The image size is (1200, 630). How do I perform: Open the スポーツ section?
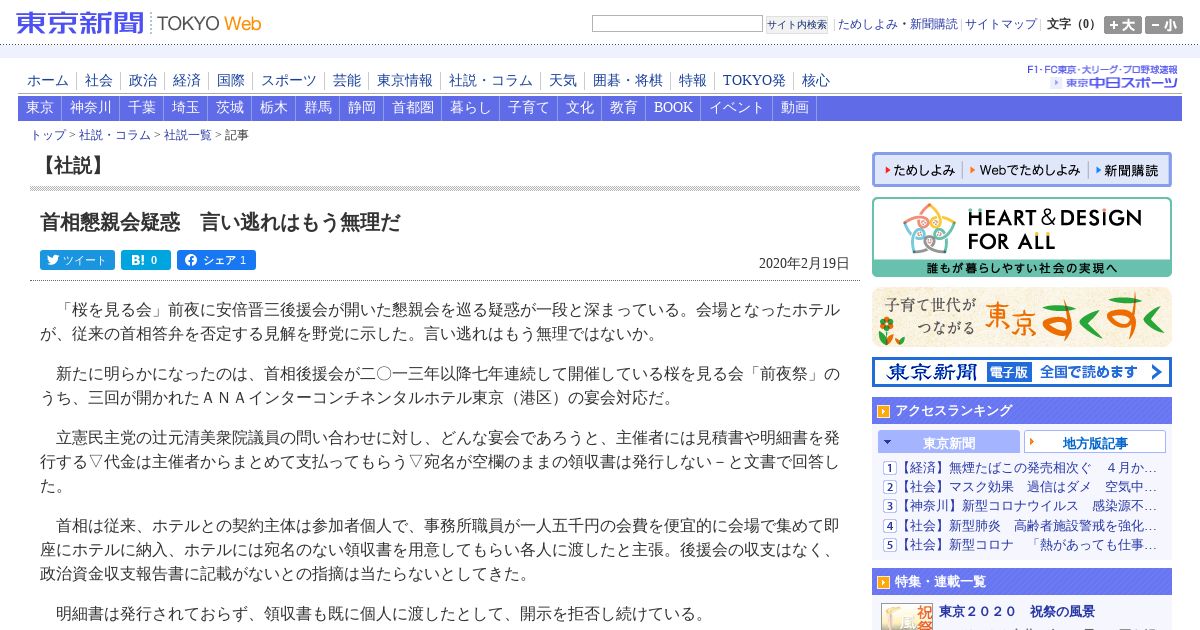289,80
